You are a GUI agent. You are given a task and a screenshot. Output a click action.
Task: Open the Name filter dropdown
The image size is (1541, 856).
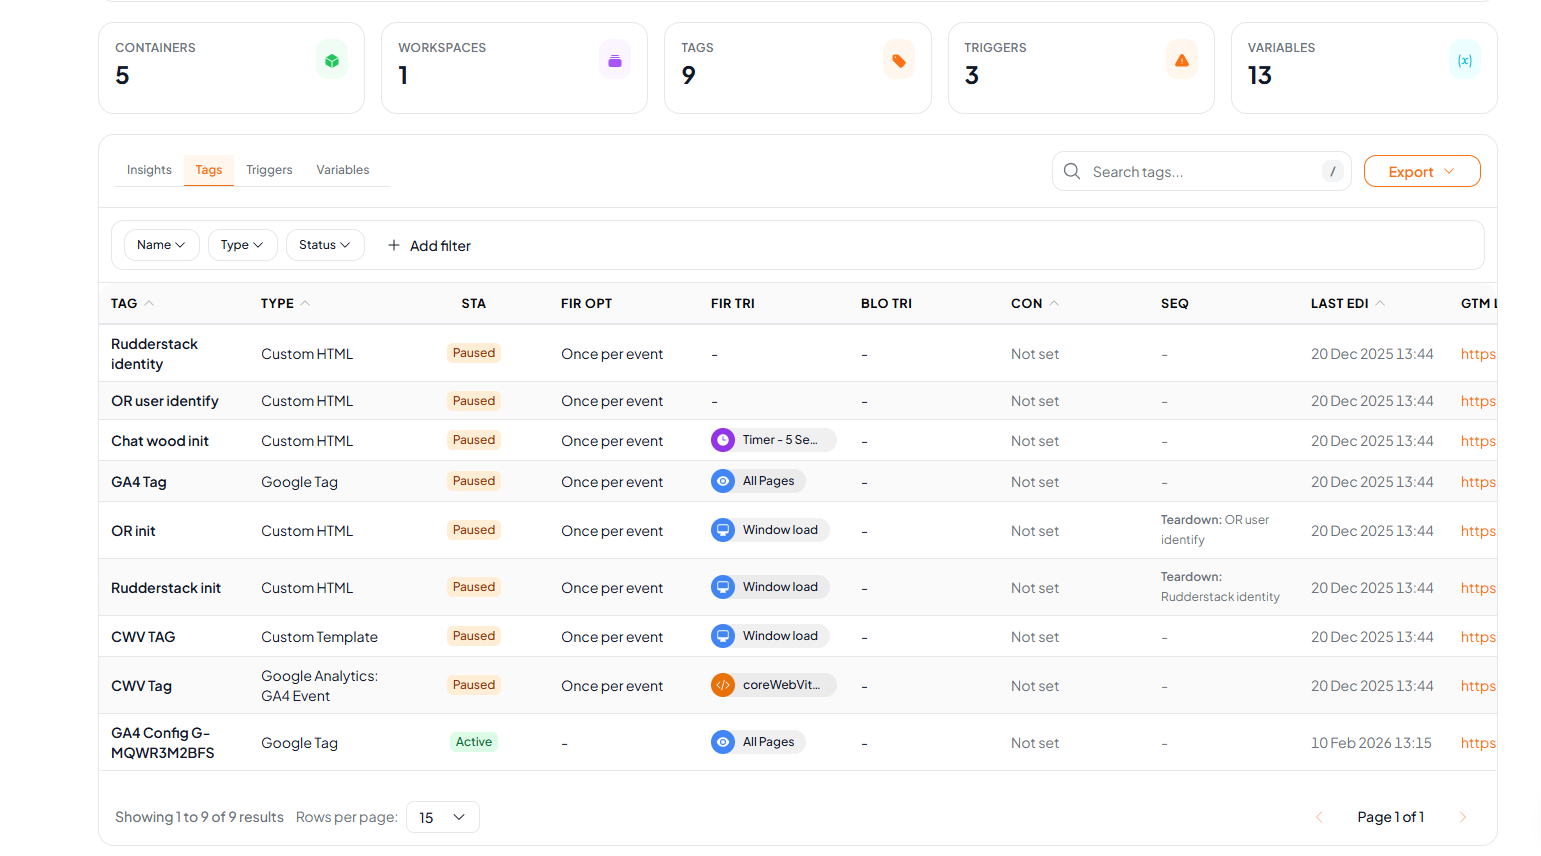(x=162, y=245)
